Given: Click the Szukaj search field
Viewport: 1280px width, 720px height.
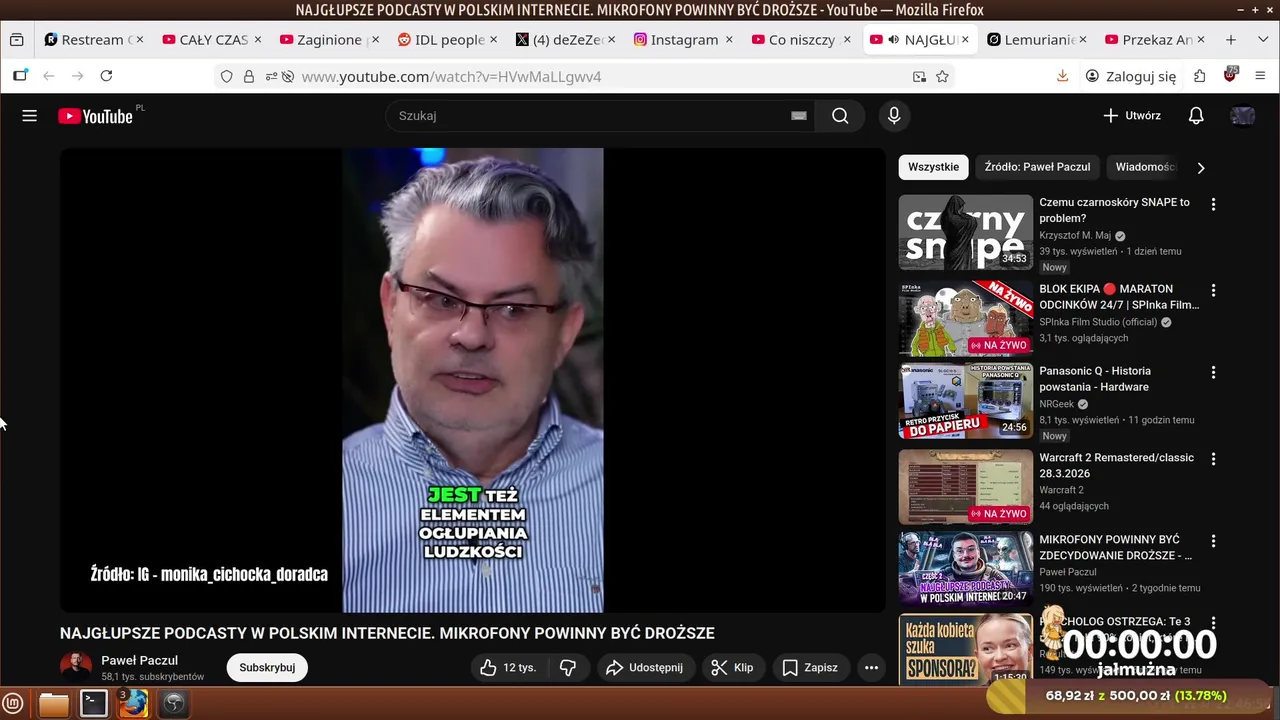Looking at the screenshot, I should point(590,116).
